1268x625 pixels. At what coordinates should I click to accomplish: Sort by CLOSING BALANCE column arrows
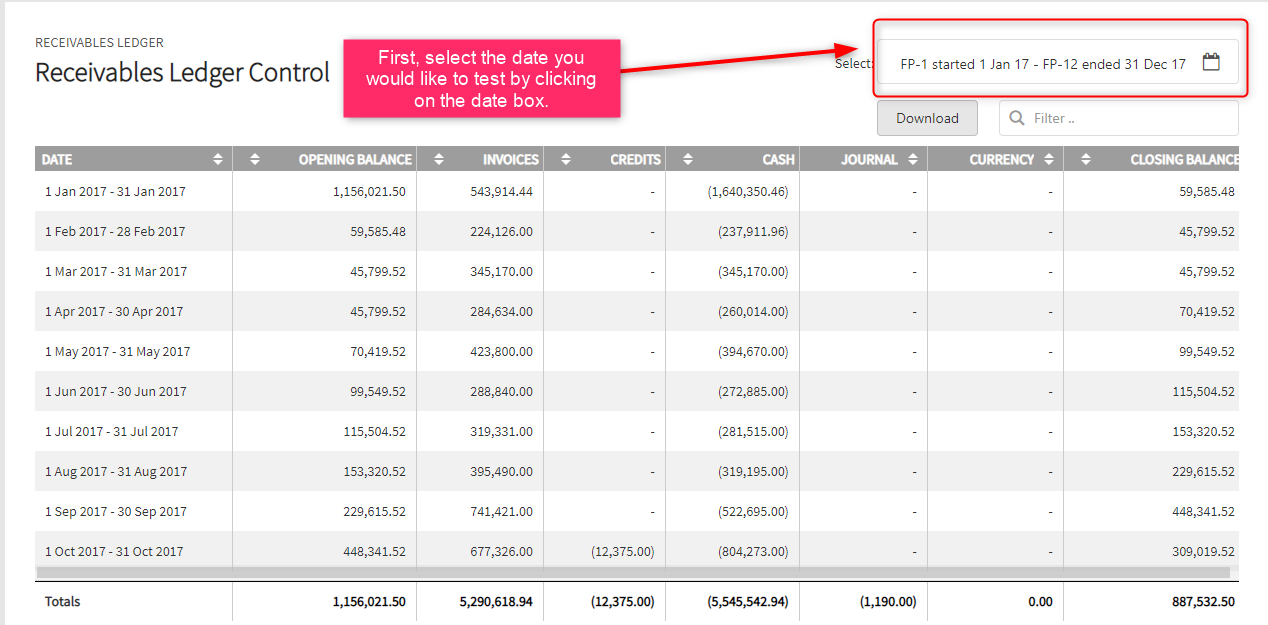tap(1086, 159)
